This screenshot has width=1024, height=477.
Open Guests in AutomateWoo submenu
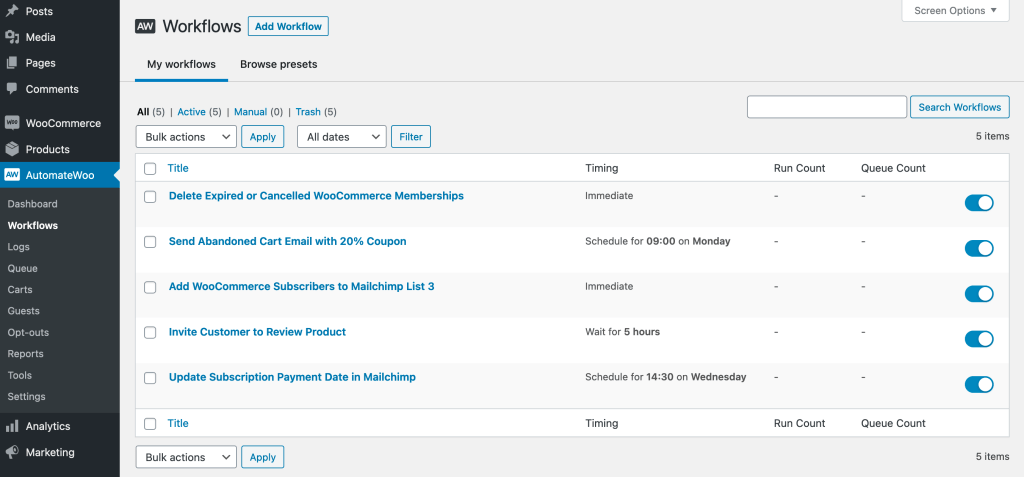click(x=24, y=311)
